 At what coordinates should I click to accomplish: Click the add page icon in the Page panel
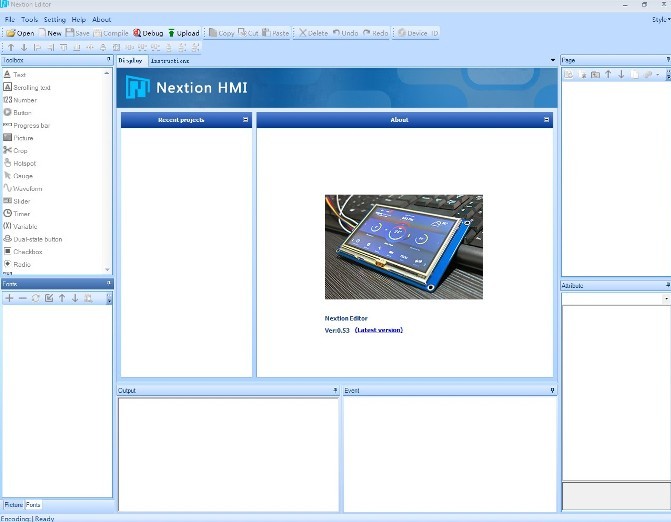[x=568, y=74]
